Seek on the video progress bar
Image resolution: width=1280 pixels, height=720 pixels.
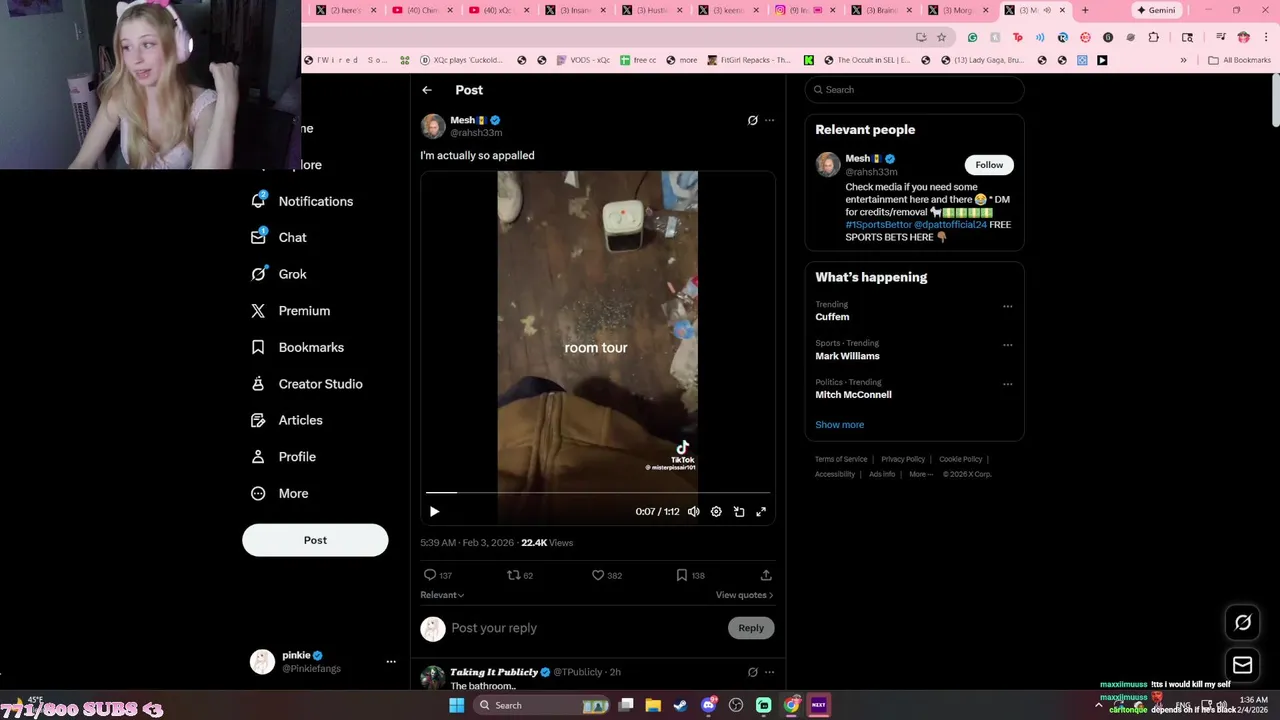(x=598, y=492)
